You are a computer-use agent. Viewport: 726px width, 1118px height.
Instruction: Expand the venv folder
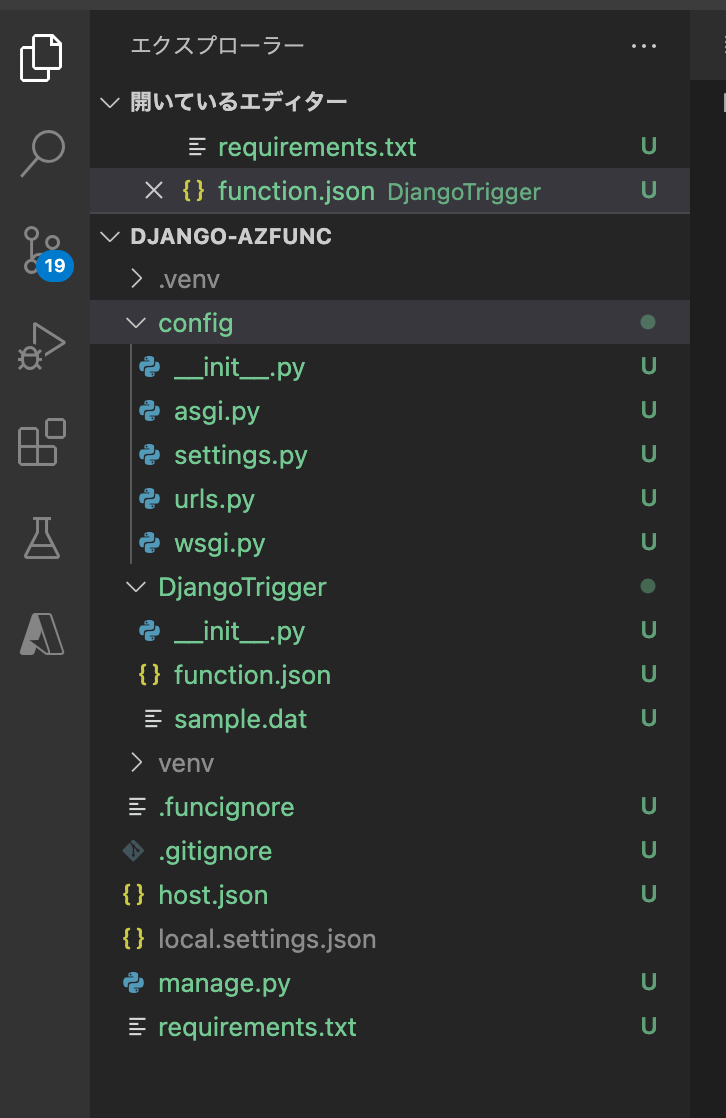pos(136,763)
